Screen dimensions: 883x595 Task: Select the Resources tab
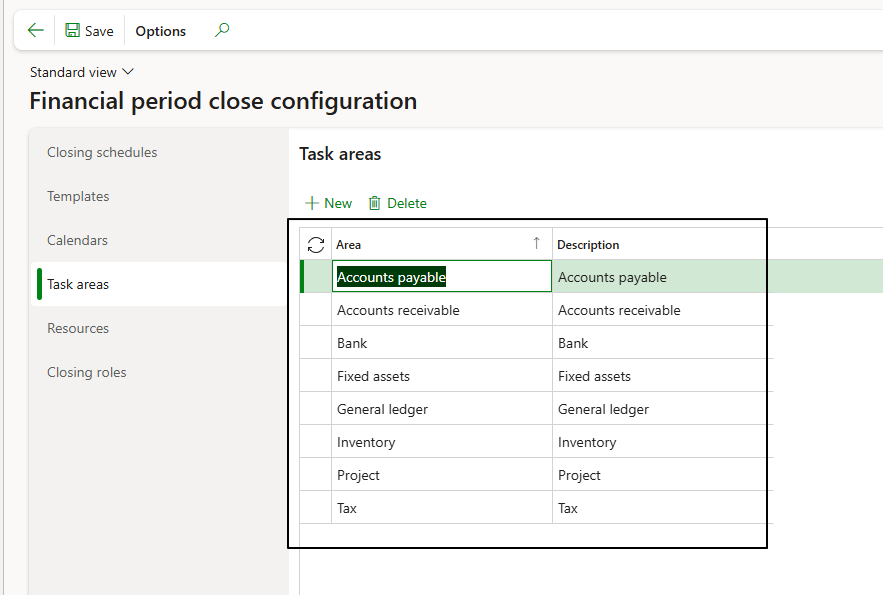(78, 328)
